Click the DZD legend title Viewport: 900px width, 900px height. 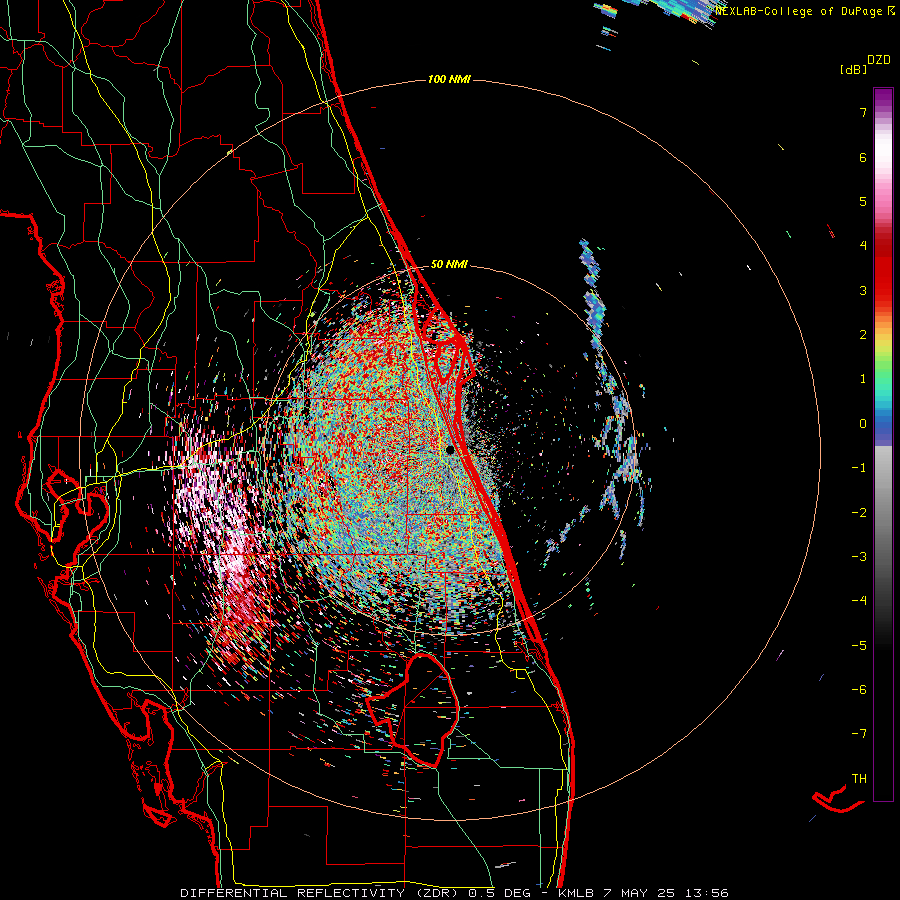pyautogui.click(x=879, y=60)
